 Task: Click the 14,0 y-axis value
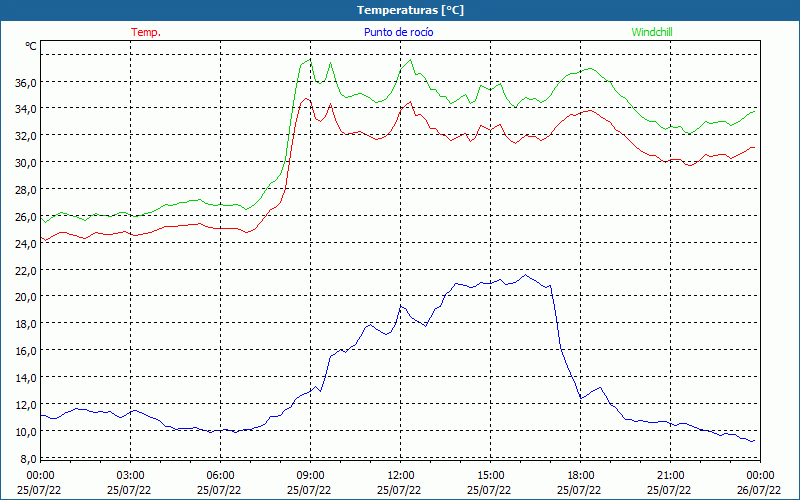pyautogui.click(x=26, y=378)
